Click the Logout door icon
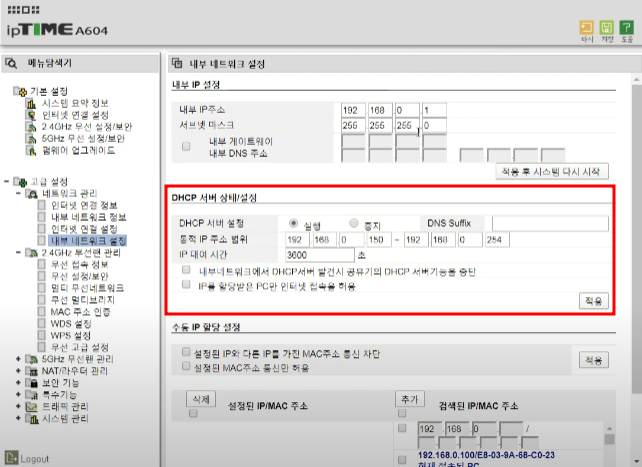Image resolution: width=642 pixels, height=467 pixels. click(11, 458)
